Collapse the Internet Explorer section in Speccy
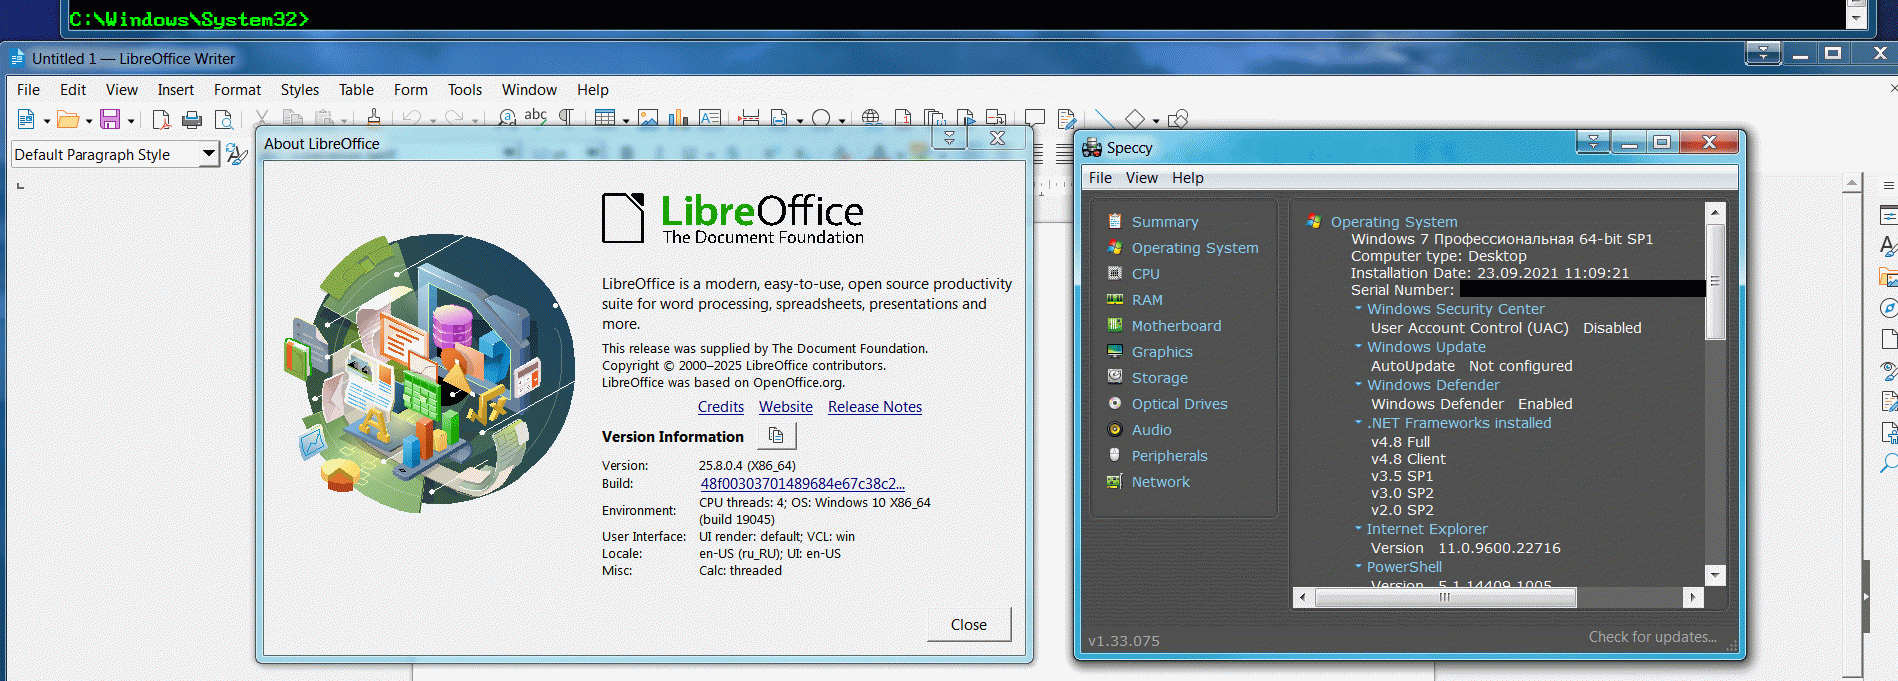 (1358, 528)
